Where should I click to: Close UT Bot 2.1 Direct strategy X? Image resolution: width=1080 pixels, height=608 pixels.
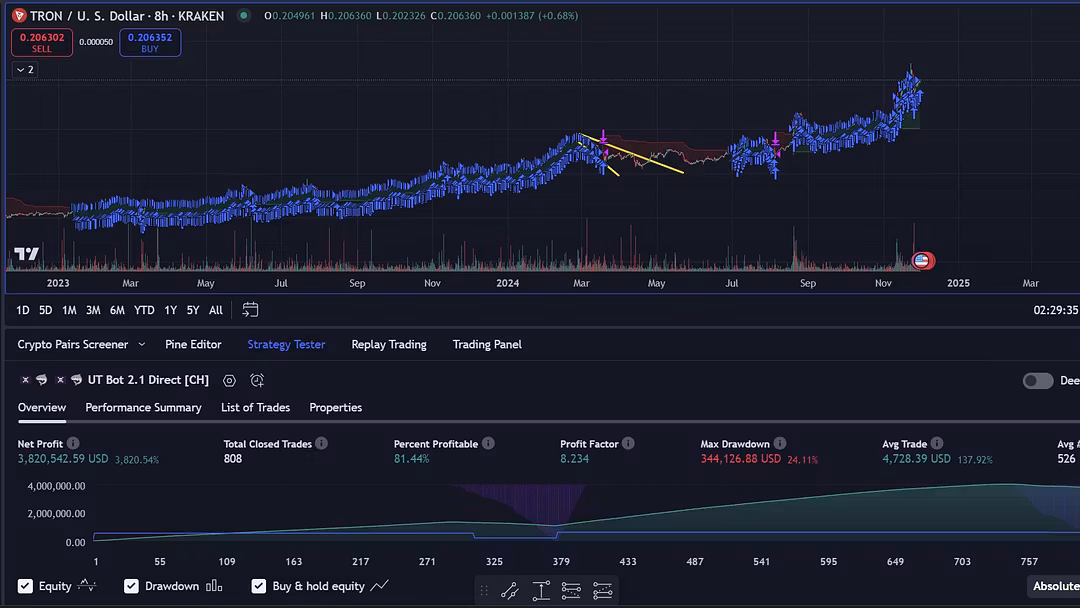tap(61, 379)
